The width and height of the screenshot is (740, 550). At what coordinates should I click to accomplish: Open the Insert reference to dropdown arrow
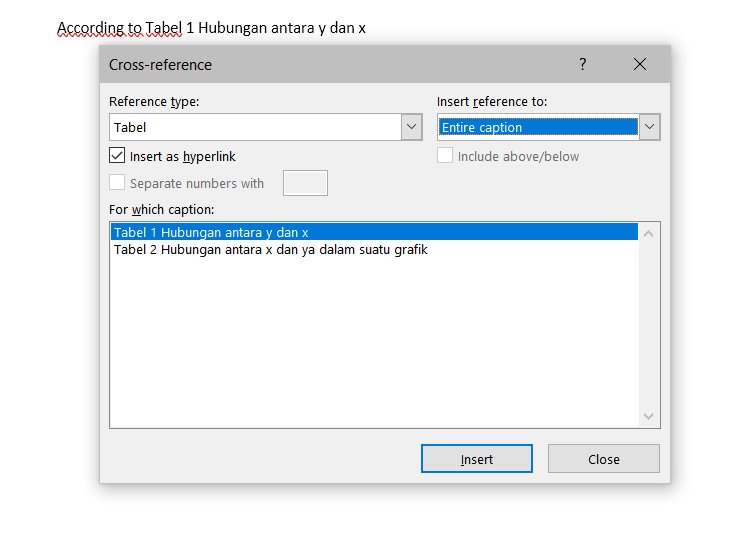pos(649,127)
